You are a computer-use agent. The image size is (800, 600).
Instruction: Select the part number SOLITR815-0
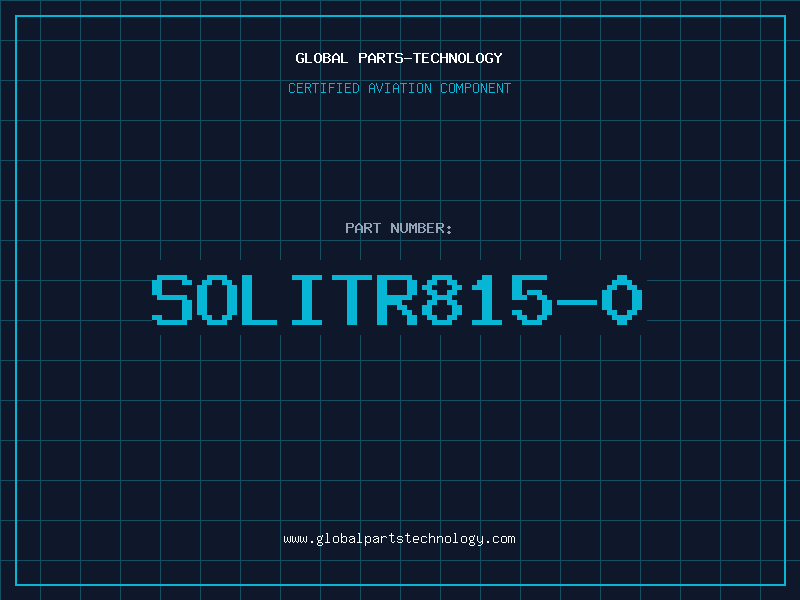[x=397, y=299]
